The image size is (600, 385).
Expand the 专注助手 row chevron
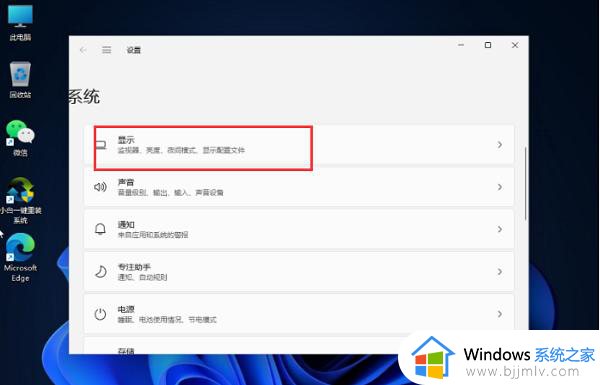[x=500, y=272]
